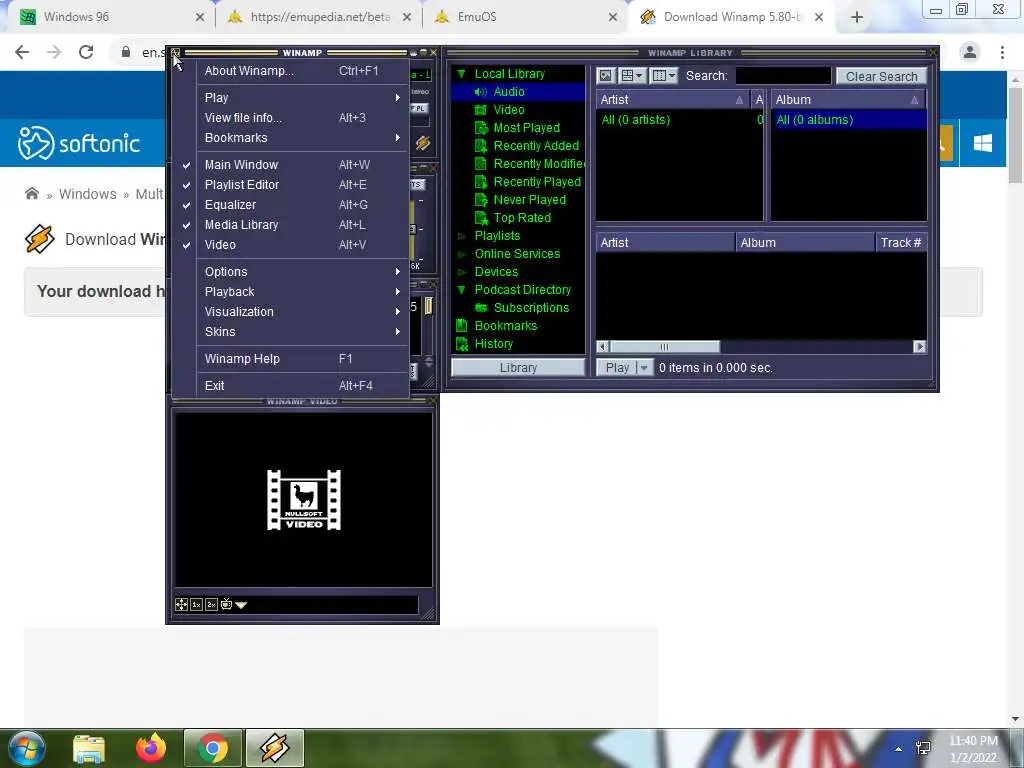Viewport: 1024px width, 768px height.
Task: Click the Windows platform icon on Softonic
Action: (x=983, y=143)
